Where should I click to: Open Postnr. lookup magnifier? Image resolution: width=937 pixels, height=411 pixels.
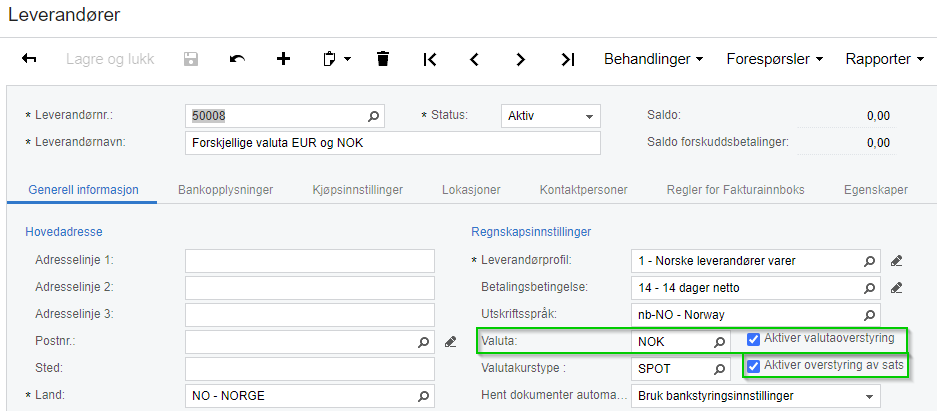(423, 342)
